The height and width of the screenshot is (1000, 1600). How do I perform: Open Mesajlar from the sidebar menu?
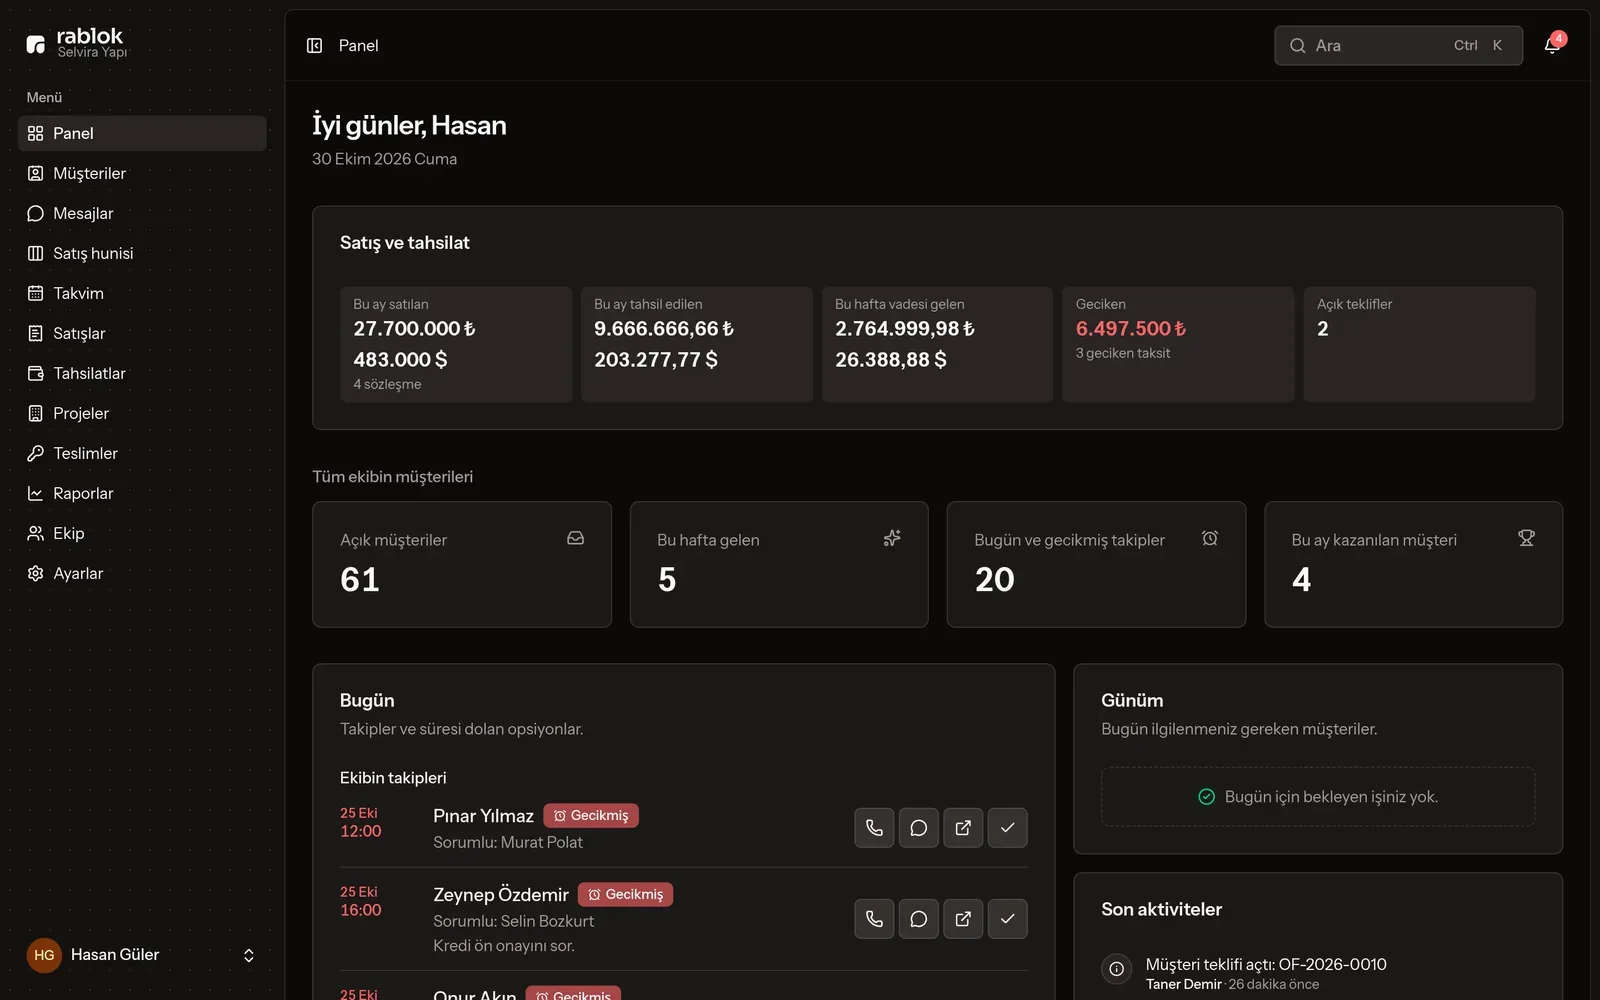coord(142,213)
